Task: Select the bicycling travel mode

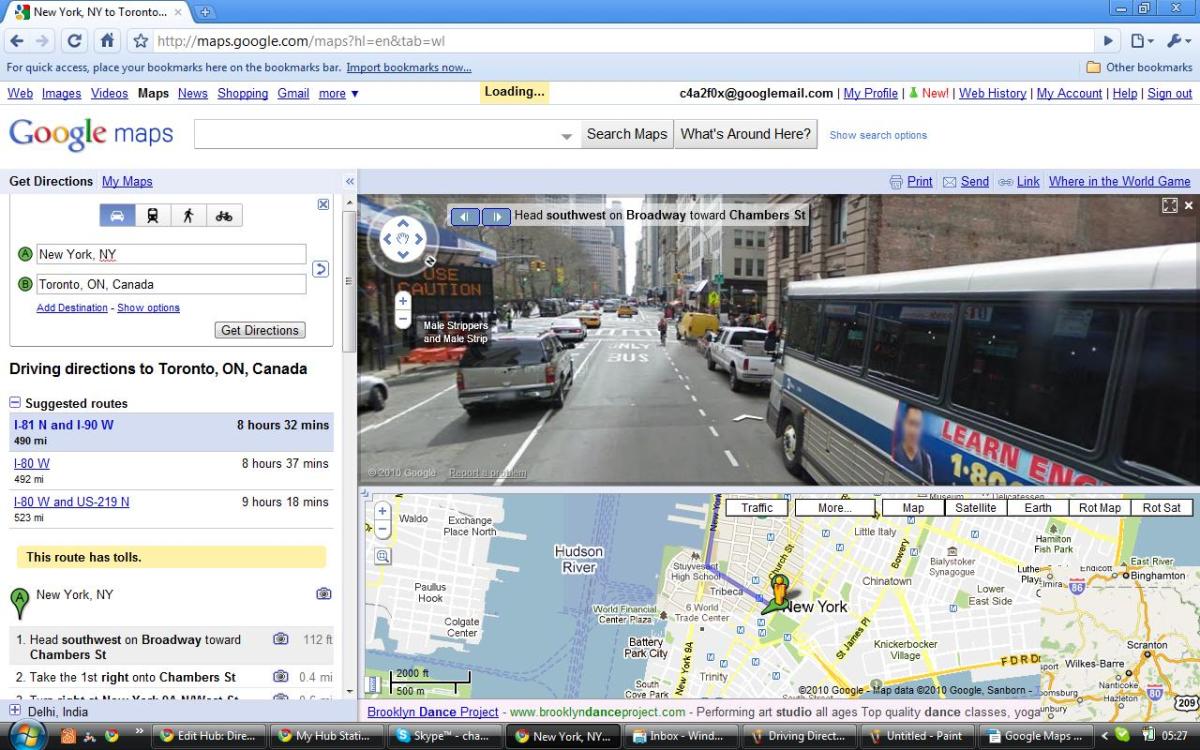Action: tap(224, 215)
